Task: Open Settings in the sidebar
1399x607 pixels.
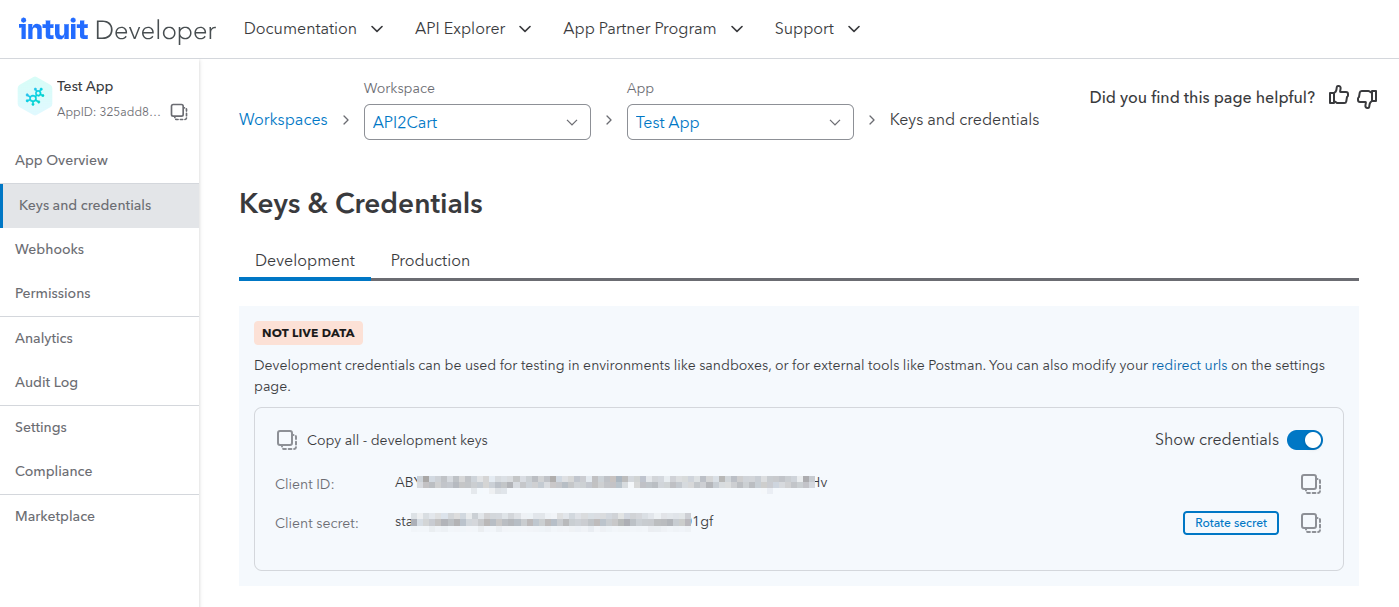Action: click(100, 427)
